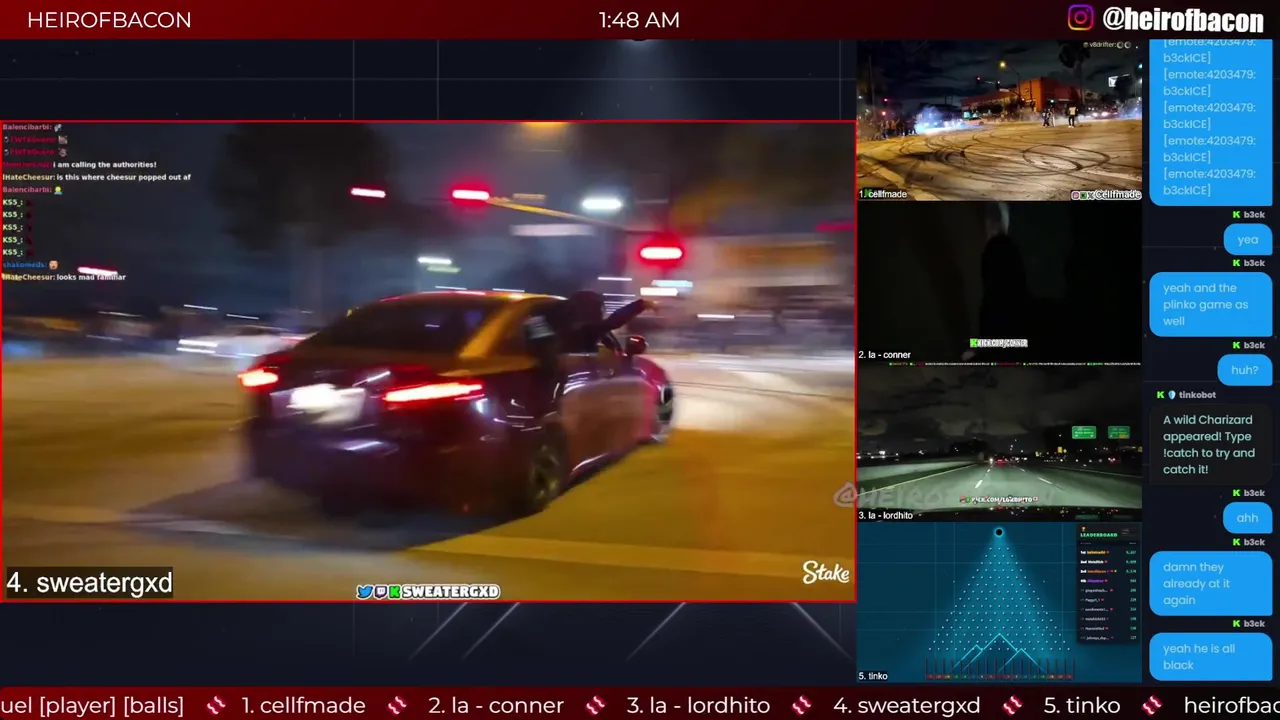This screenshot has width=1280, height=720.
Task: Click '3. la - lordhito' in bottom ticker
Action: (698, 705)
